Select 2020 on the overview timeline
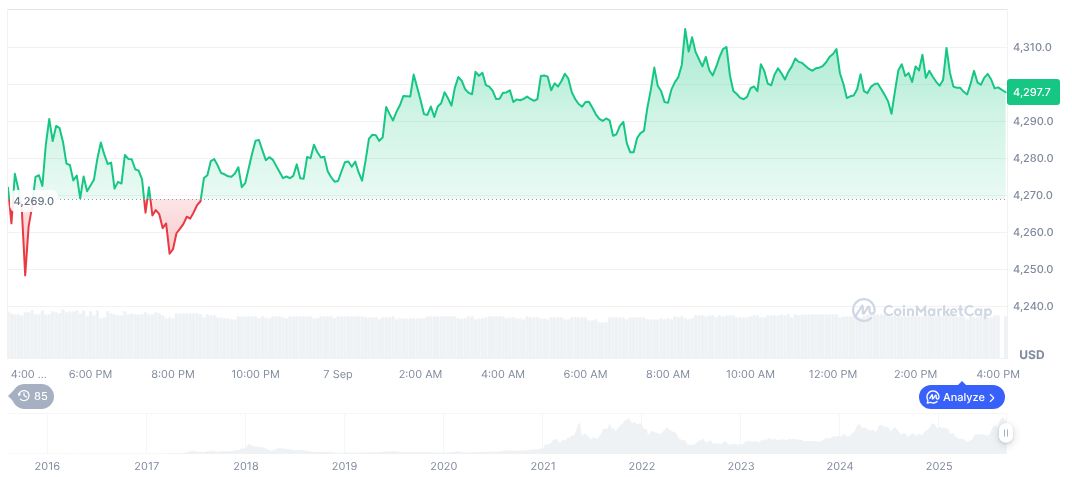 pos(443,466)
